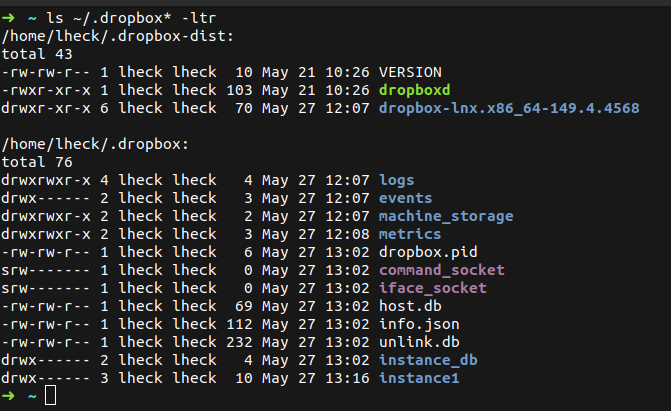Image resolution: width=671 pixels, height=411 pixels.
Task: Click the logs directory entry
Action: click(x=397, y=180)
